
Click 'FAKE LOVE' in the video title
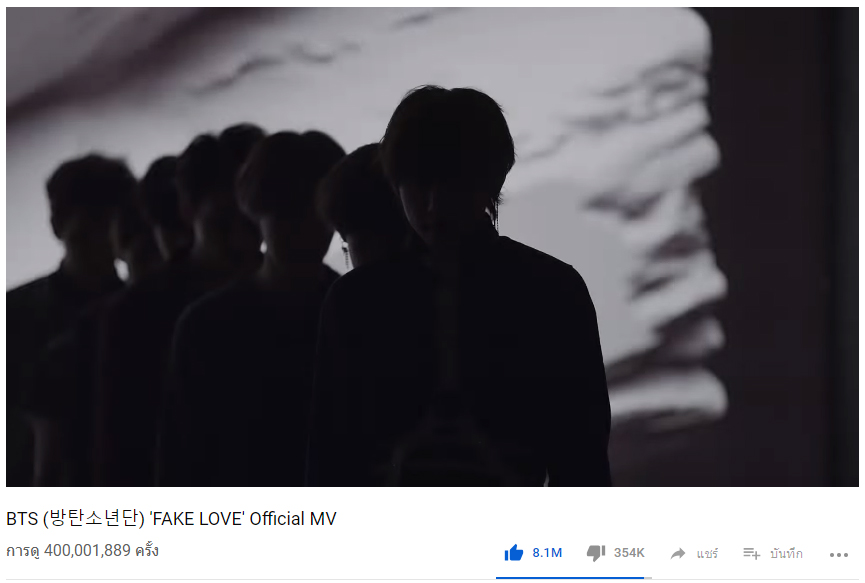(197, 518)
